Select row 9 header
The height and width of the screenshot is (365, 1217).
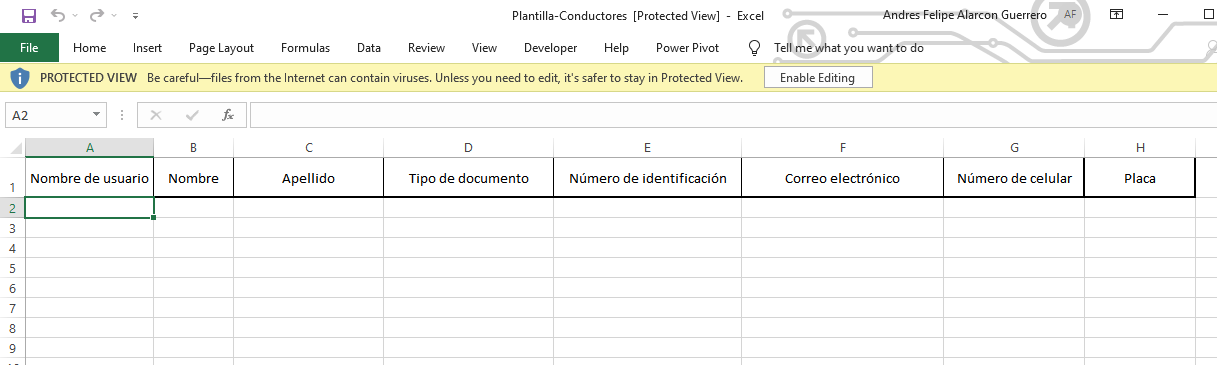tap(12, 348)
